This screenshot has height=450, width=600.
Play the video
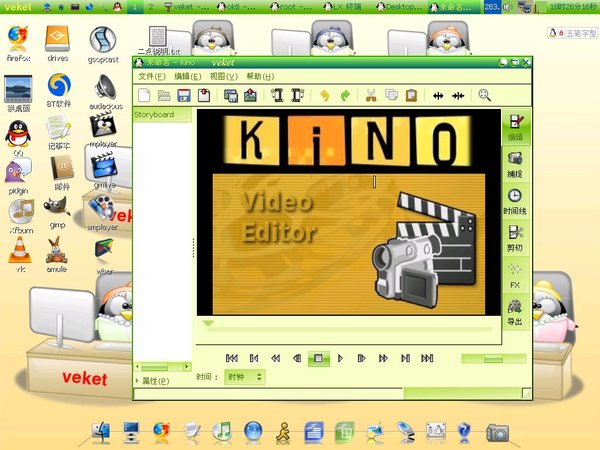340,359
